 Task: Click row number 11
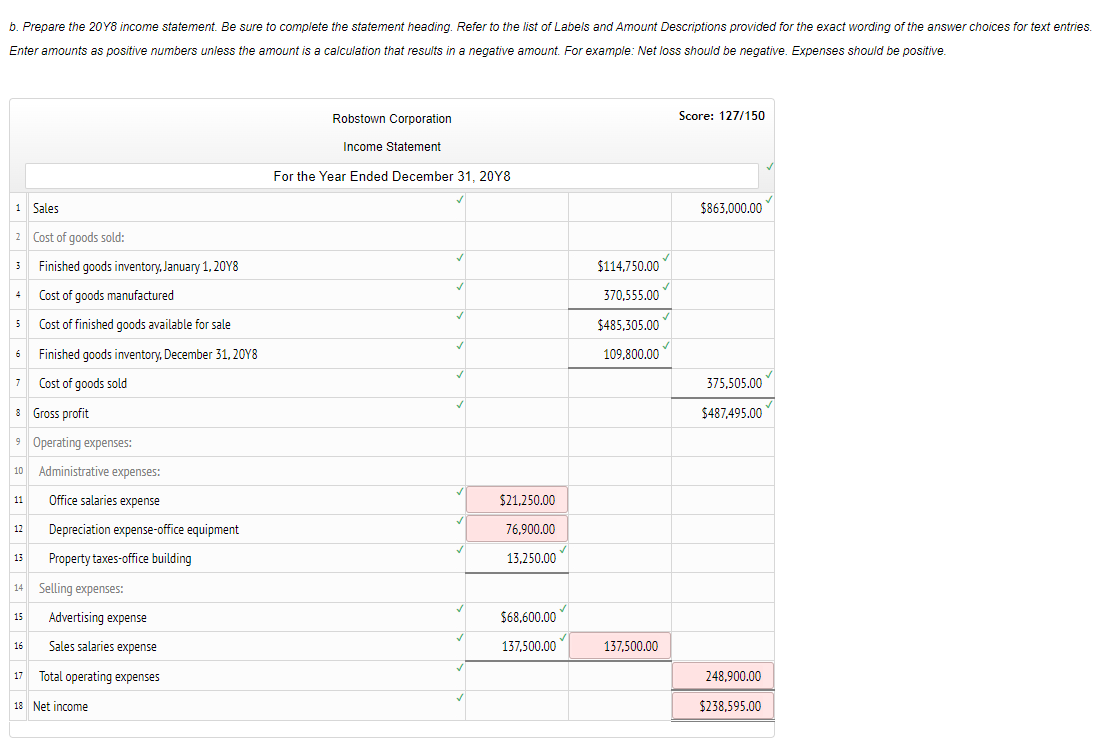(x=18, y=500)
